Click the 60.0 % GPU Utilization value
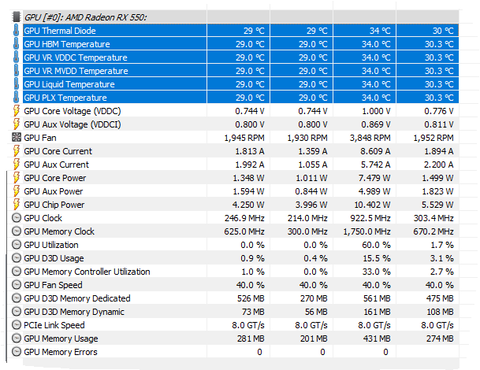 [376, 245]
